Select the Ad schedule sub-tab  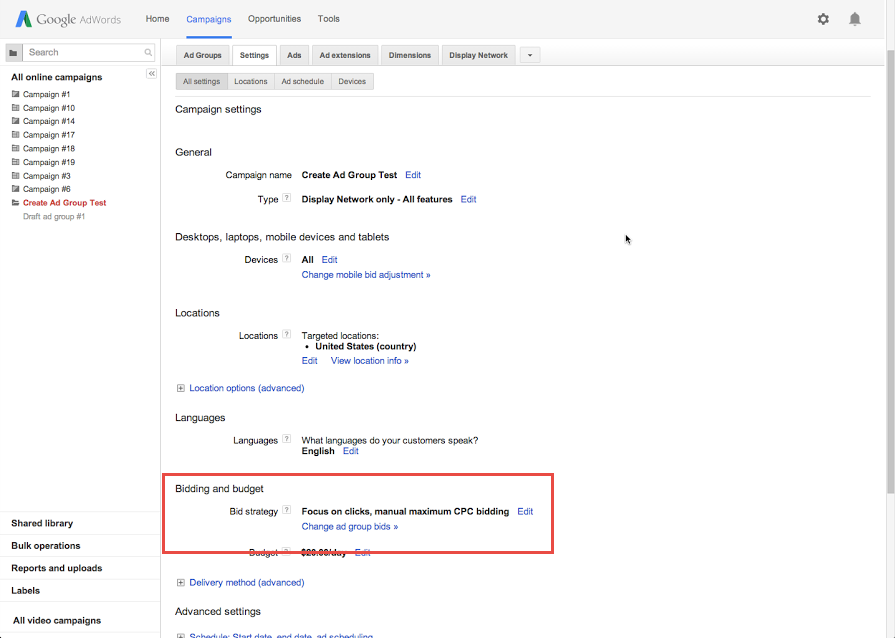click(302, 81)
